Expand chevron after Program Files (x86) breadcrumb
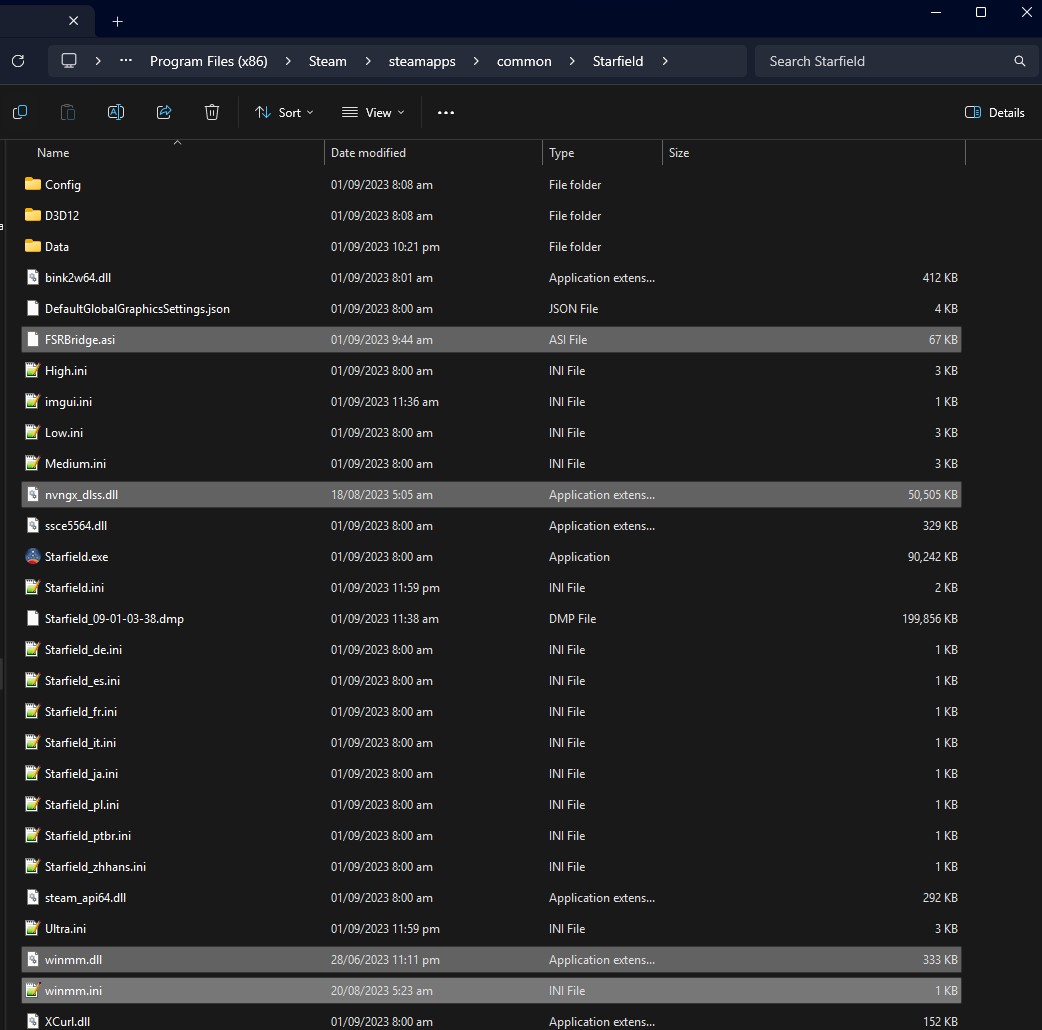The width and height of the screenshot is (1042, 1030). (288, 61)
